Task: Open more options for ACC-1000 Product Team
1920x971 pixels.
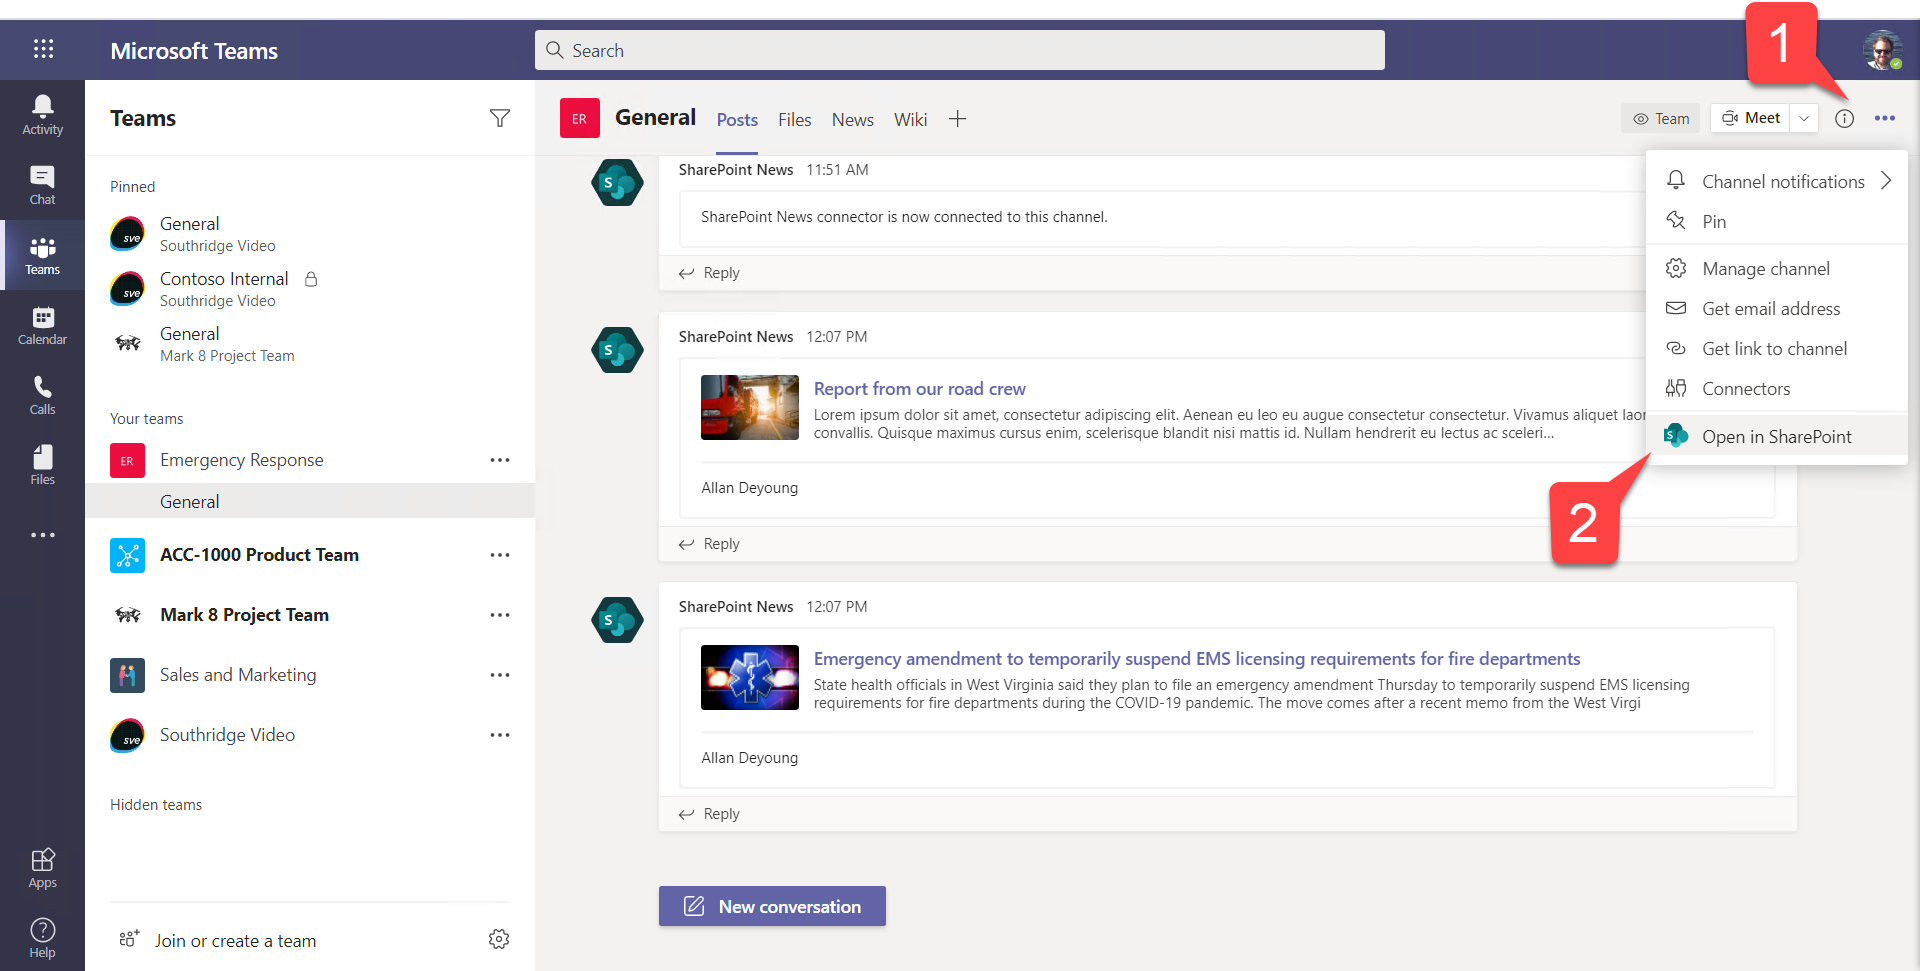Action: pyautogui.click(x=500, y=555)
